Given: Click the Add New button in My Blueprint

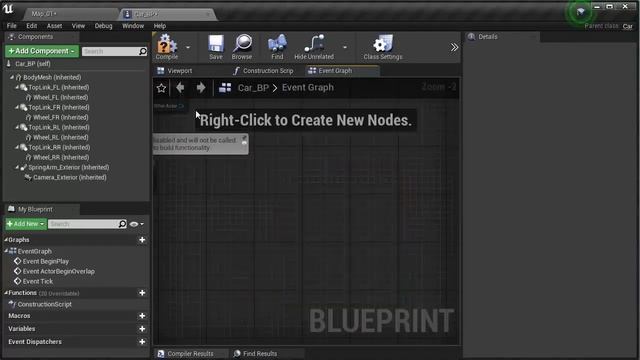Looking at the screenshot, I should tap(26, 224).
